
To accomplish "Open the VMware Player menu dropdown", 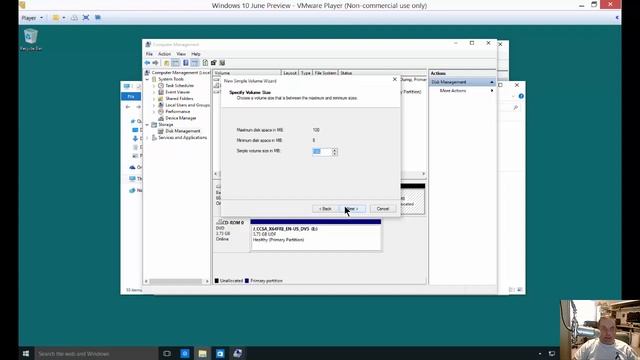I will click(32, 18).
